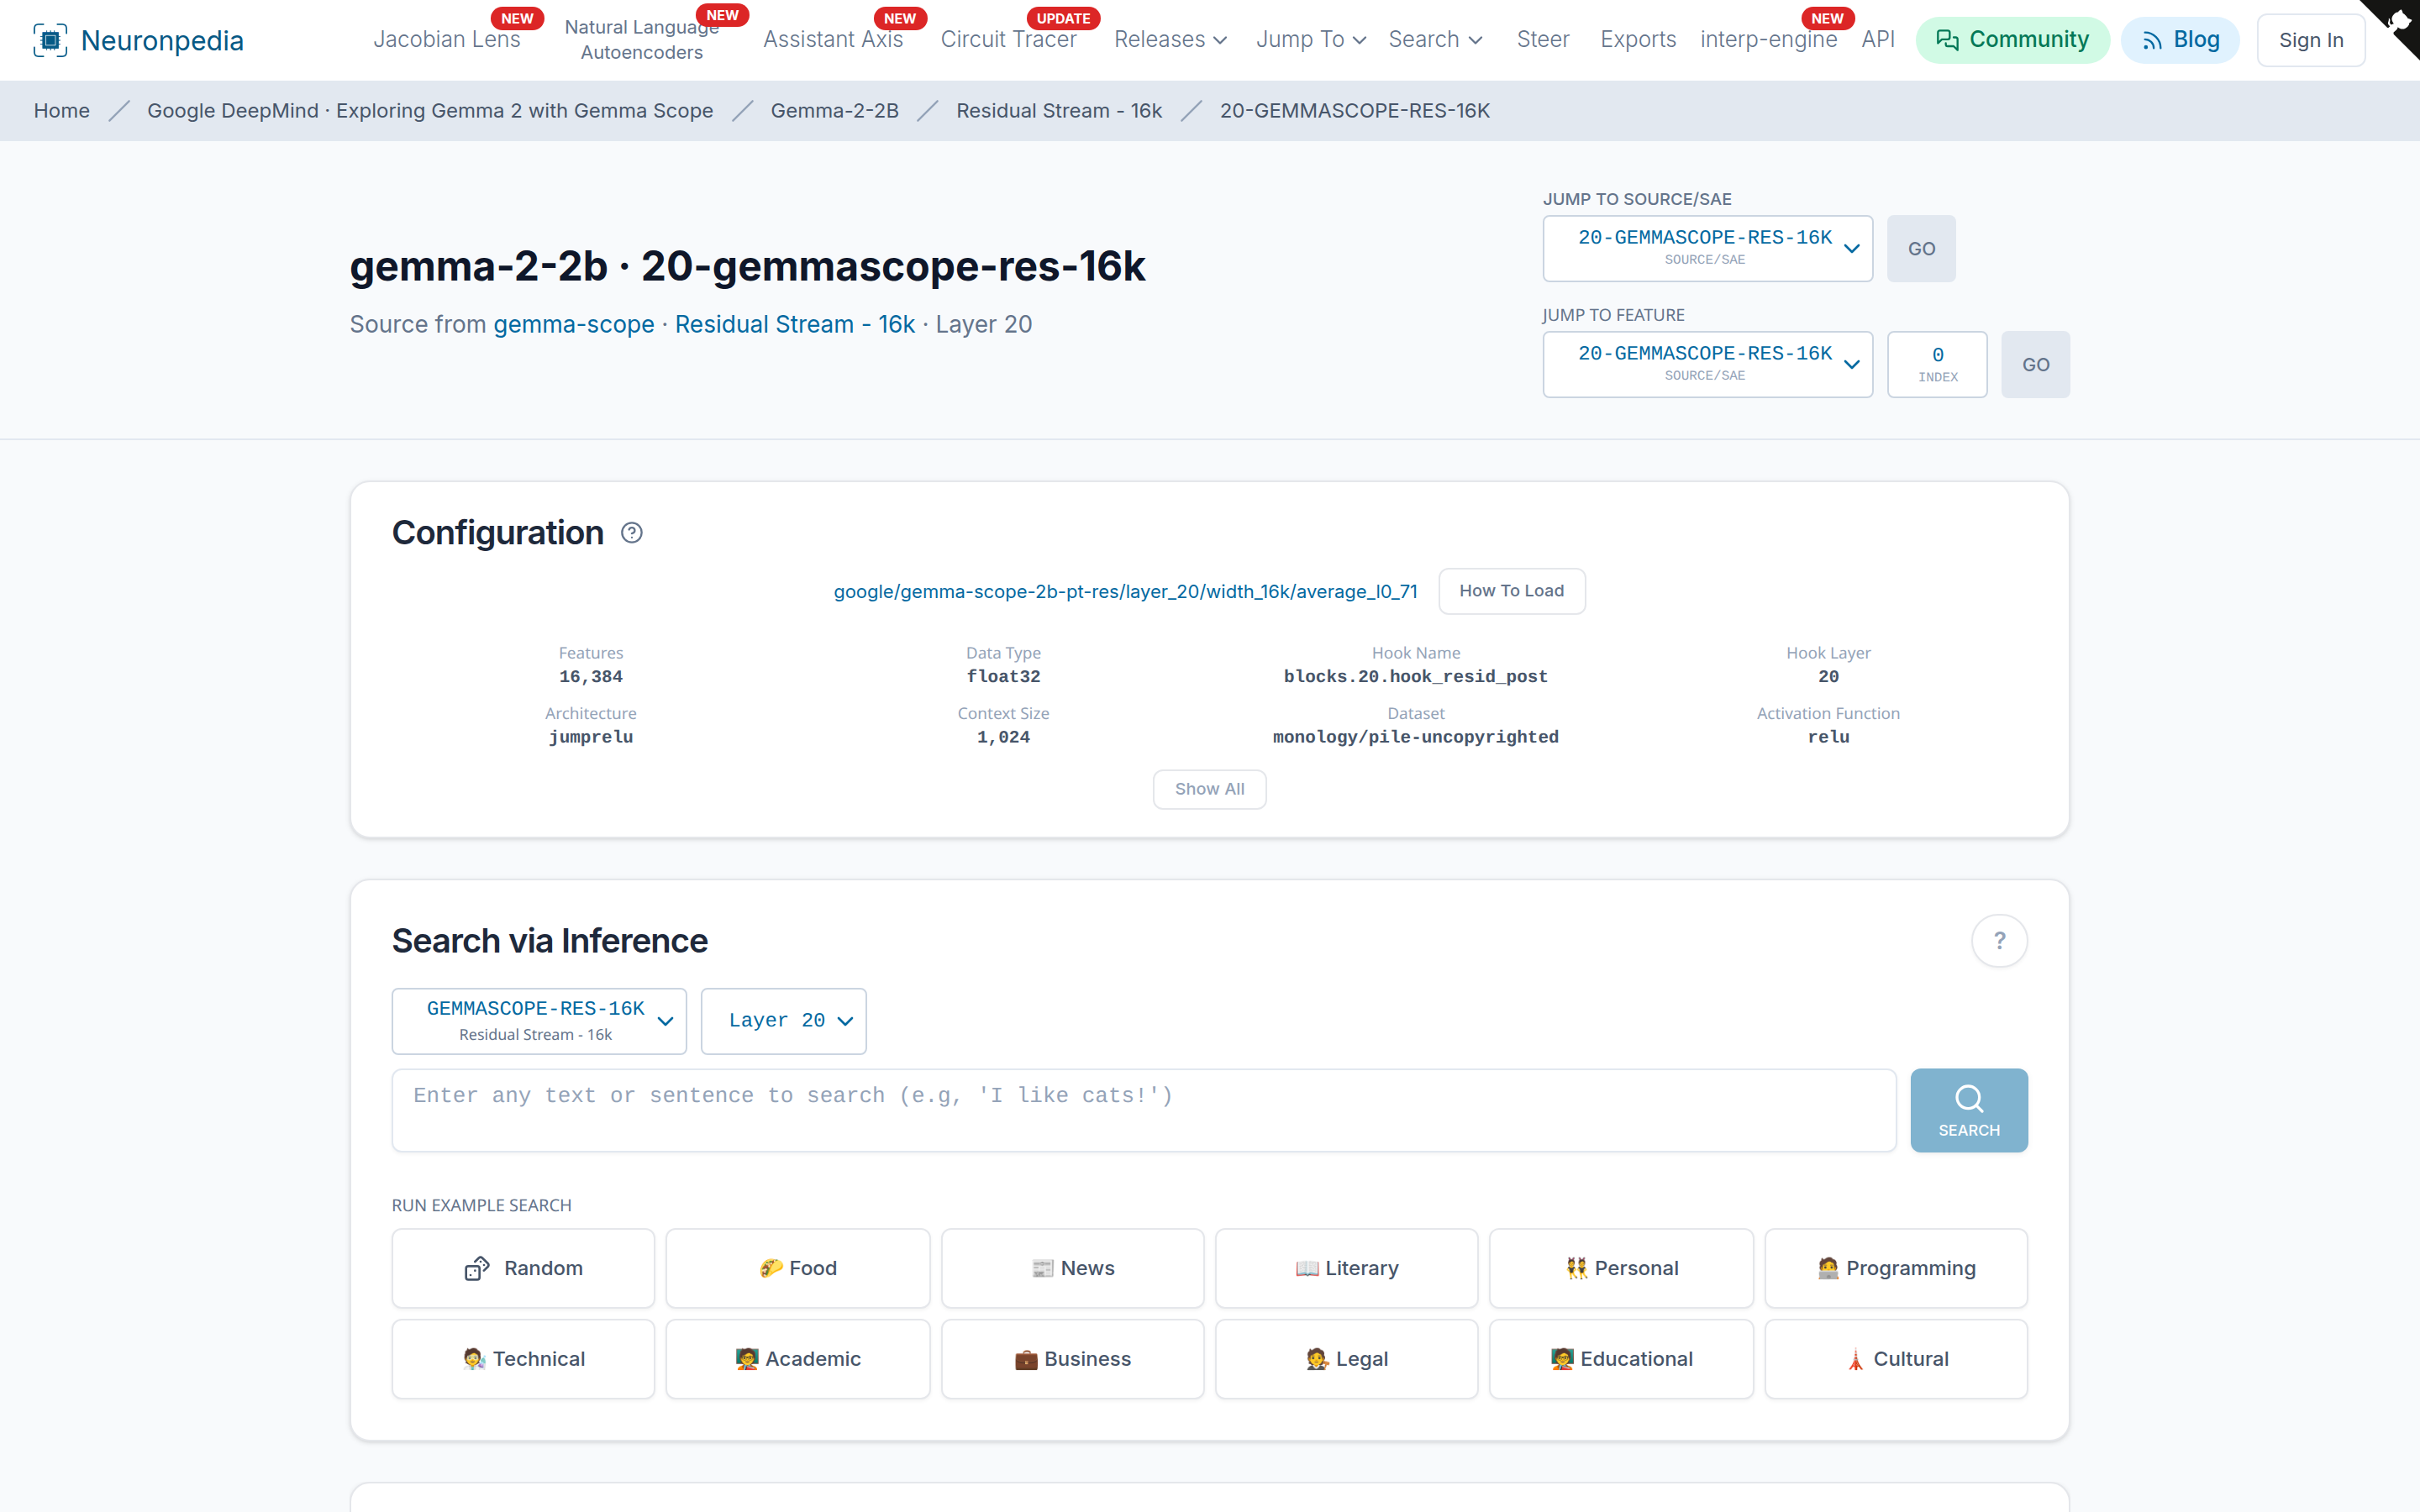Open the google/gemma-scope-2b-pt-res HuggingFace link
2420x1512 pixels.
point(1125,592)
